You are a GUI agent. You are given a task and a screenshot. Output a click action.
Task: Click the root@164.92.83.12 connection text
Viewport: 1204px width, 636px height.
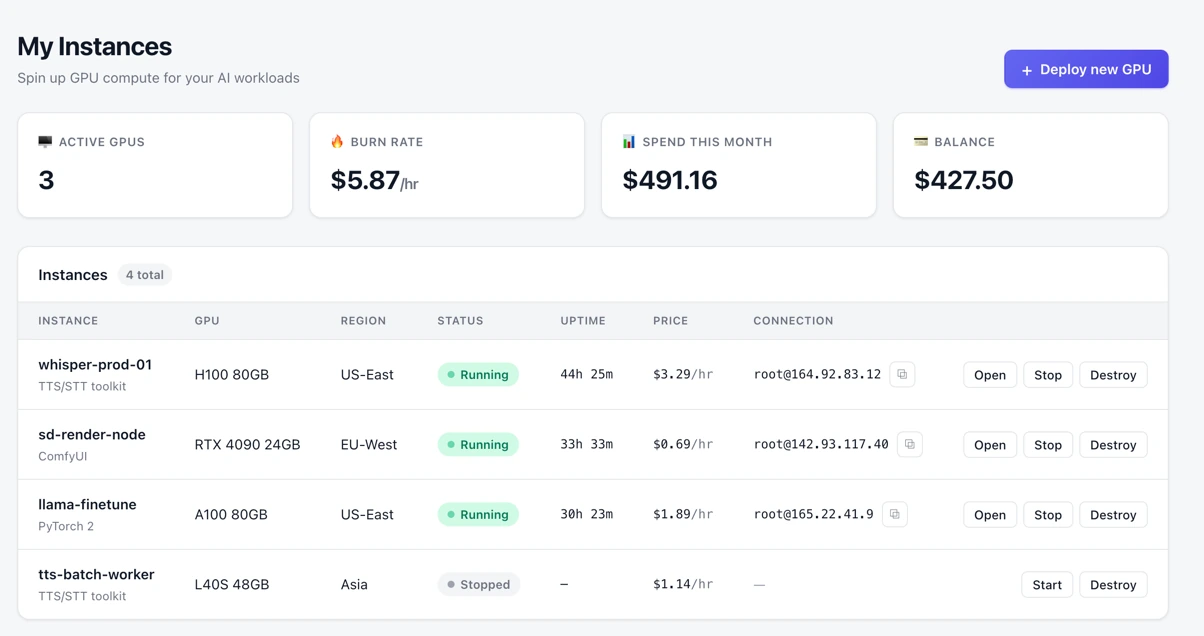point(817,375)
